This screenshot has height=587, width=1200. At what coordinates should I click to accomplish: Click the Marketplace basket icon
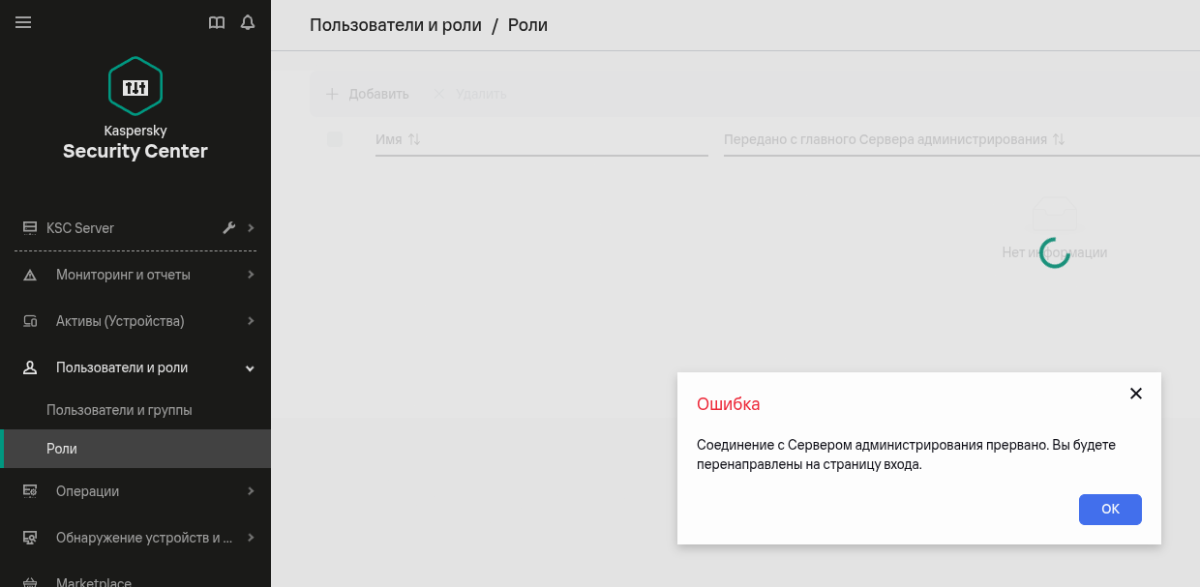tap(30, 581)
